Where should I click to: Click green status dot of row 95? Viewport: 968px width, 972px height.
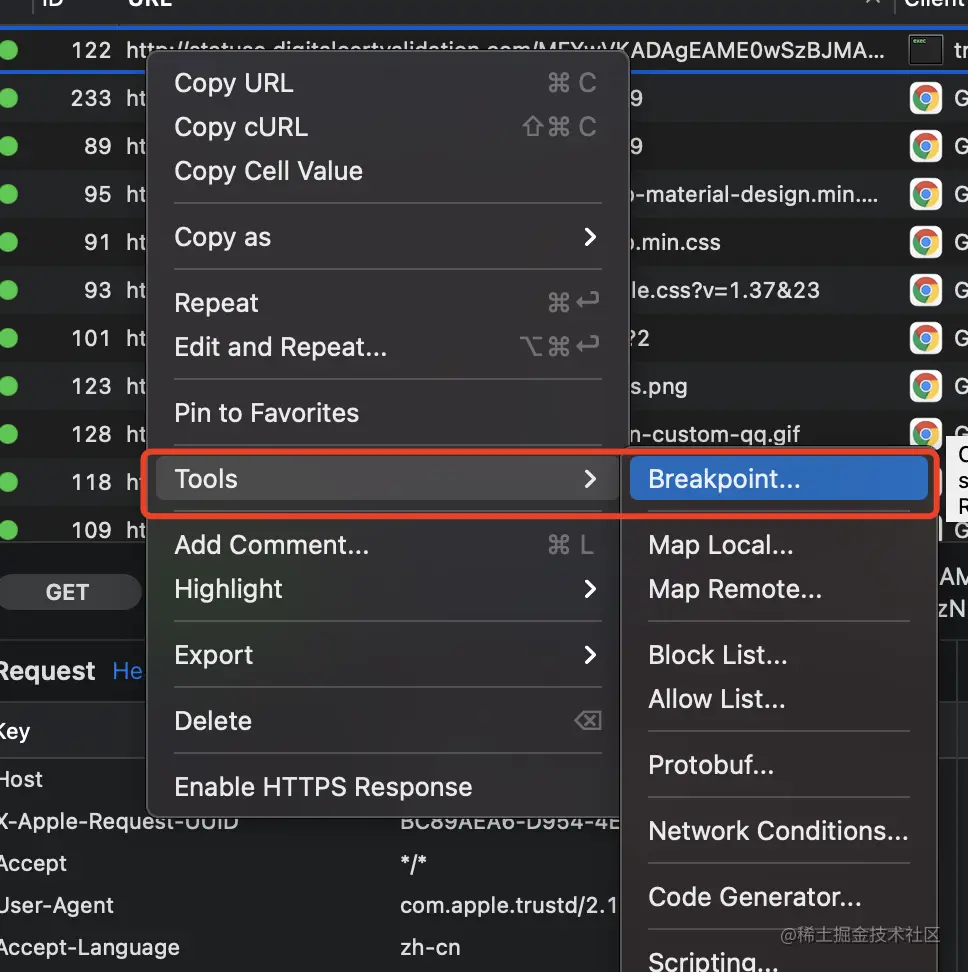point(8,194)
